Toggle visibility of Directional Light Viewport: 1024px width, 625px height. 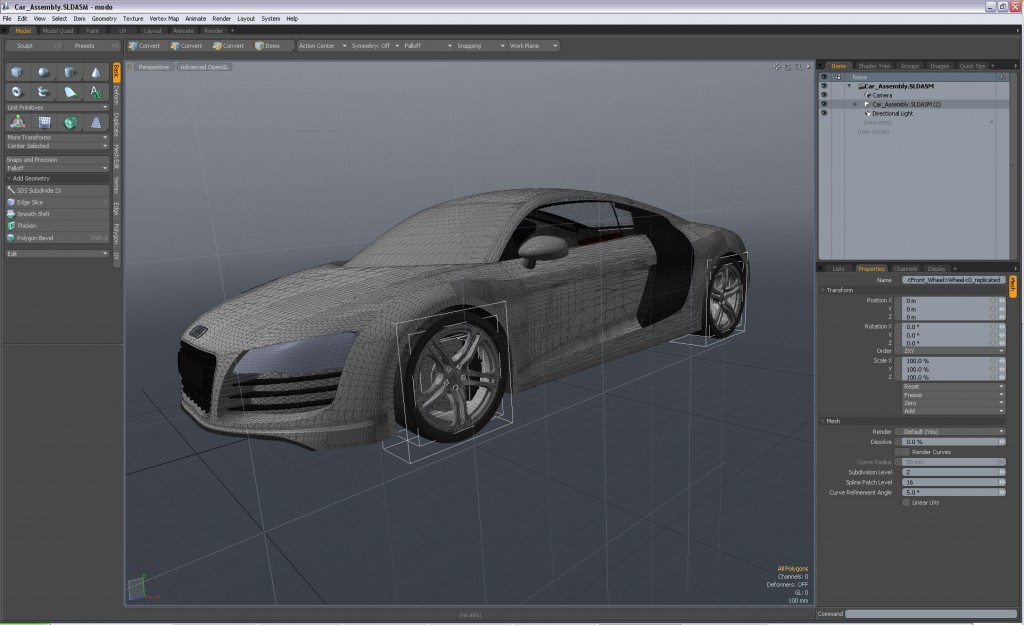pos(824,114)
